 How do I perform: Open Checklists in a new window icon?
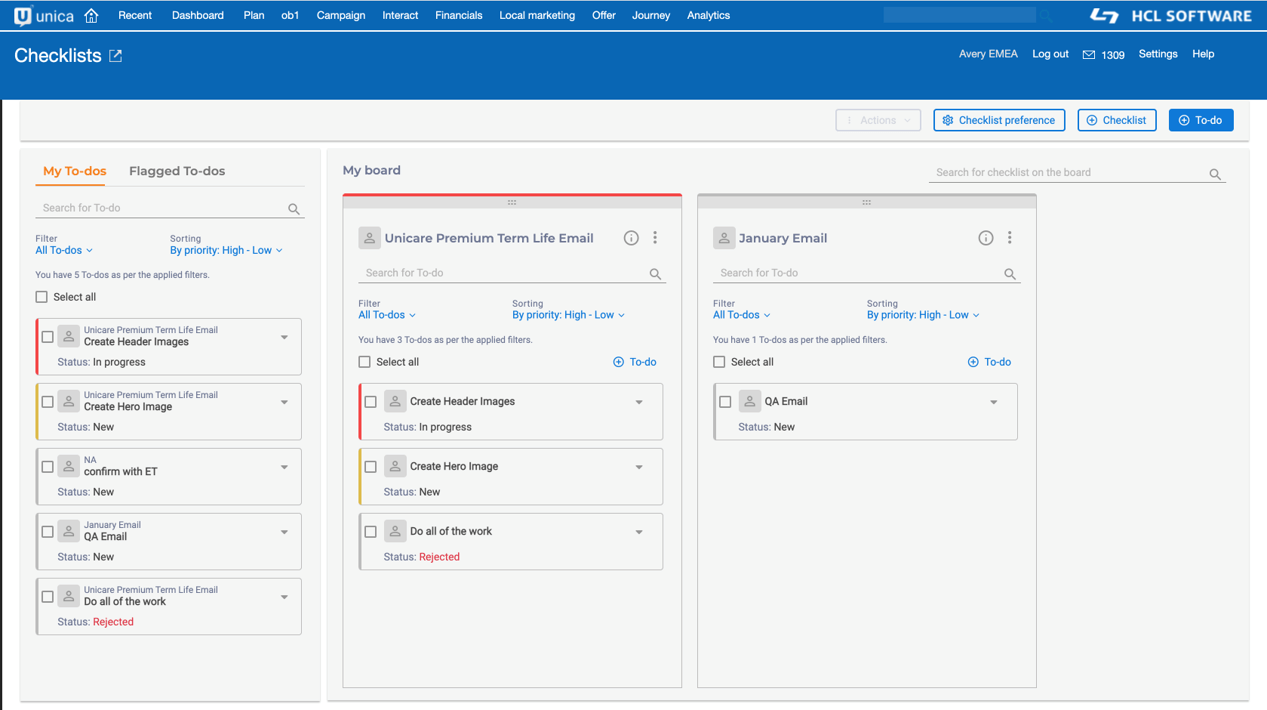point(116,56)
